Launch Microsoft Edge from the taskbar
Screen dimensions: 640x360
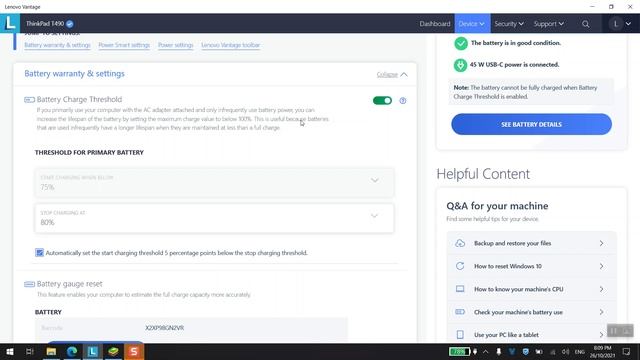72,351
